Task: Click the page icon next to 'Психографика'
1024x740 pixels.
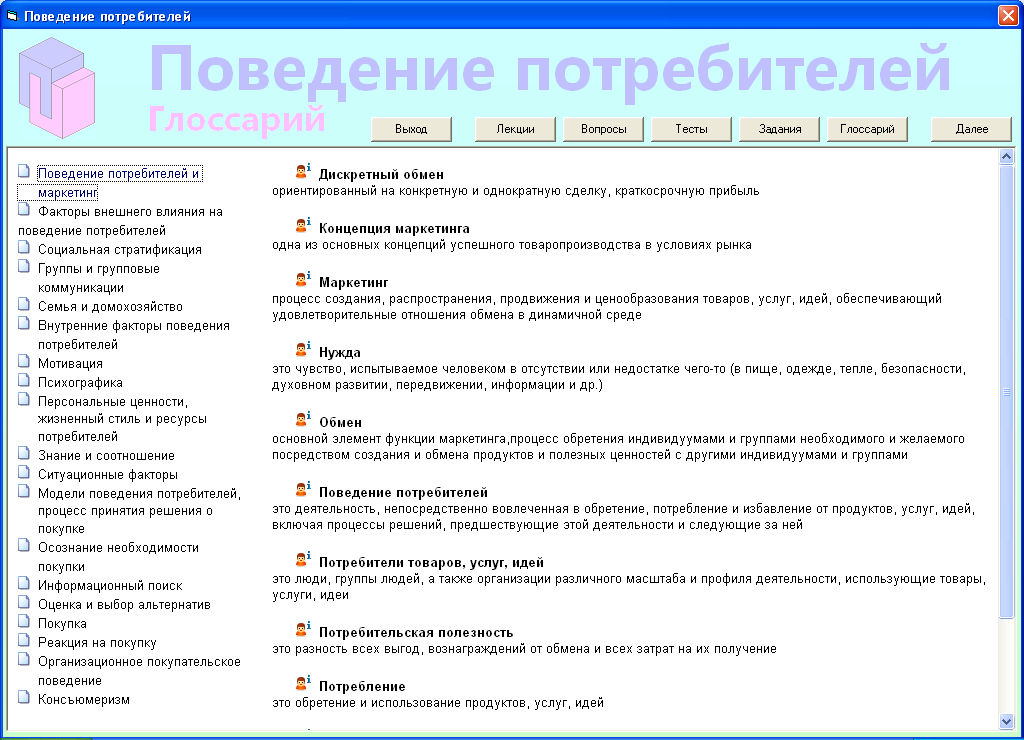Action: 24,379
